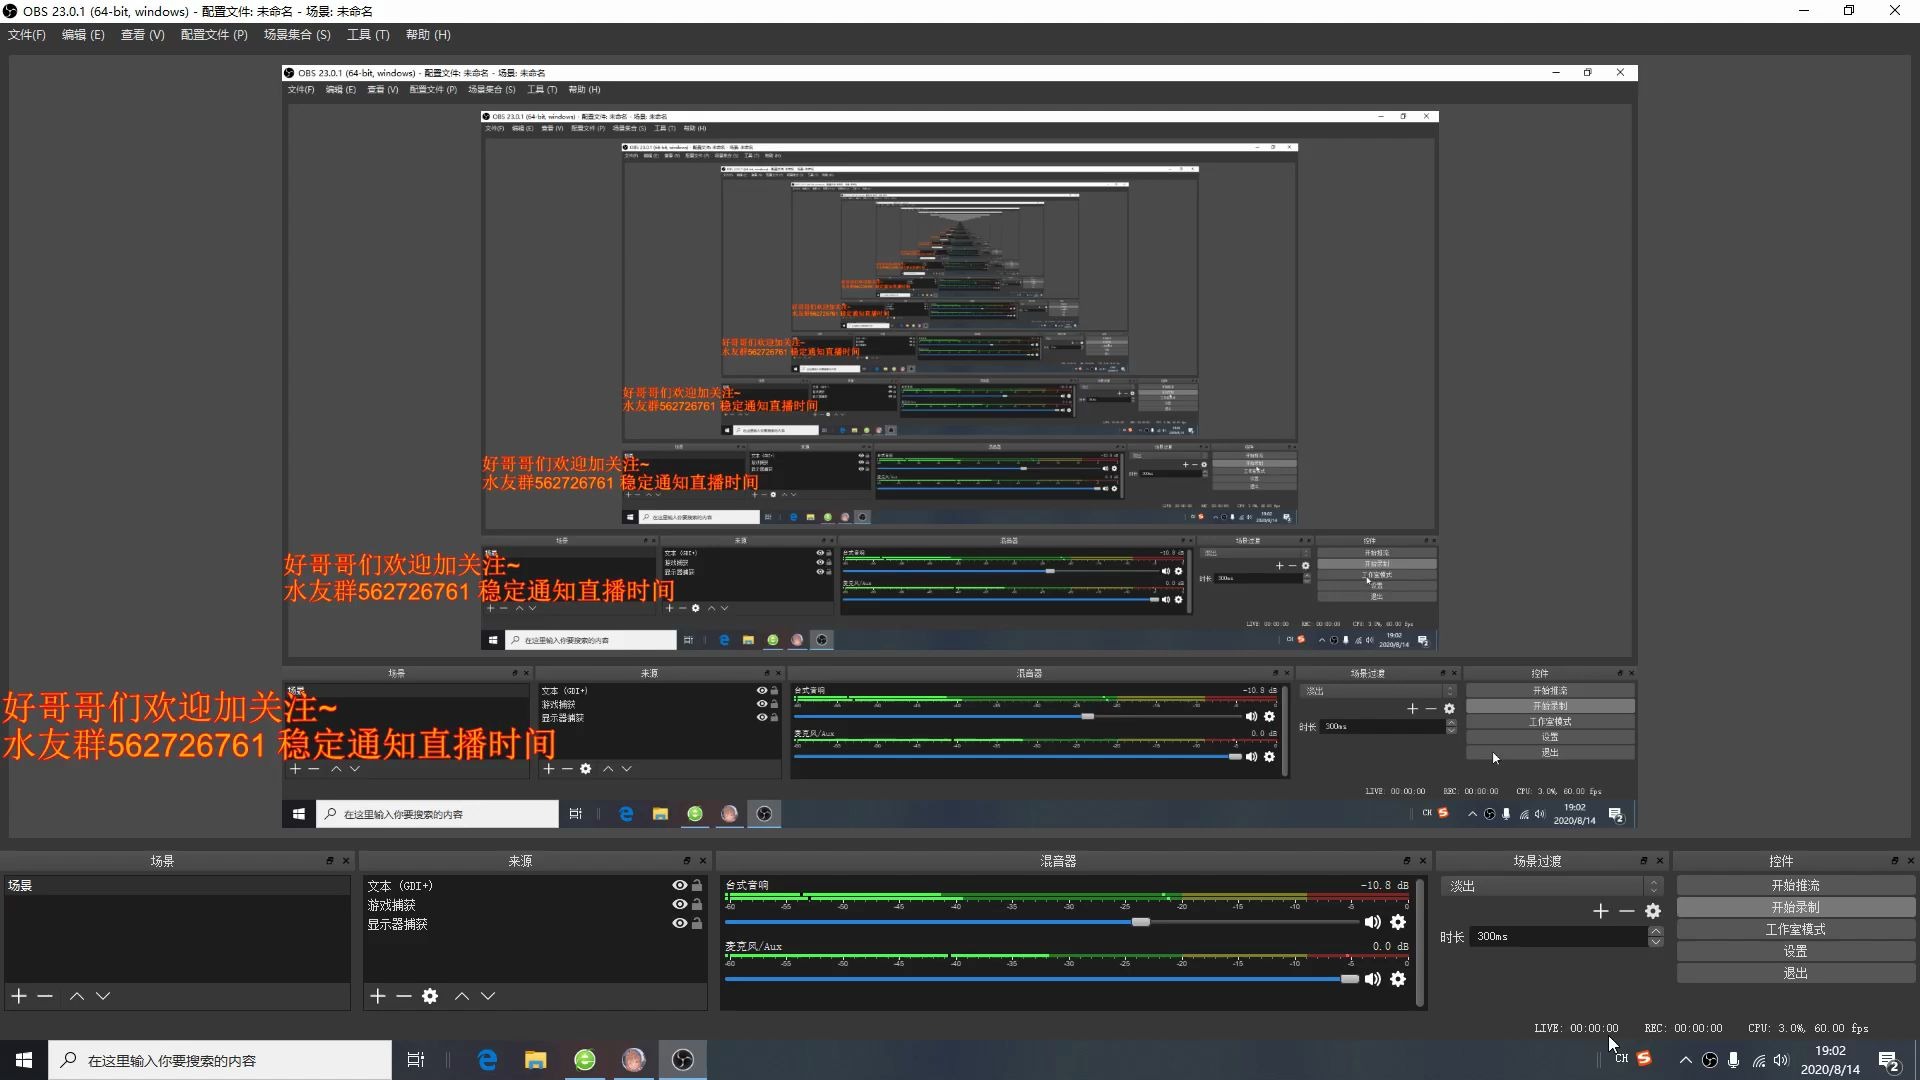Click the Windows taskbar search box

(220, 1060)
